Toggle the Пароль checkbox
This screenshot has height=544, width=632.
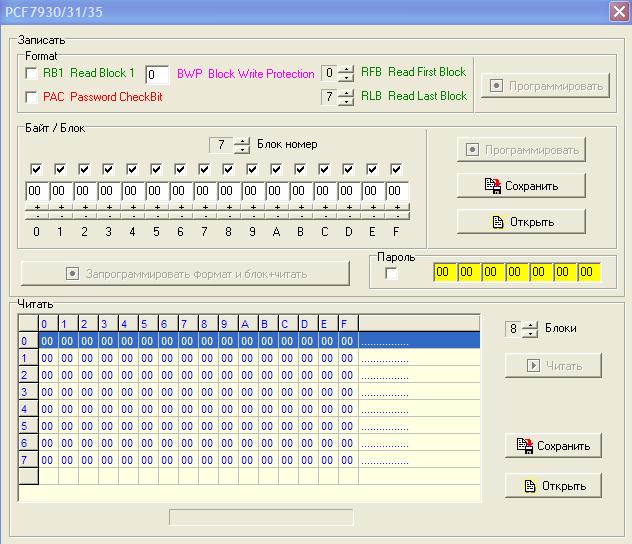[x=391, y=273]
